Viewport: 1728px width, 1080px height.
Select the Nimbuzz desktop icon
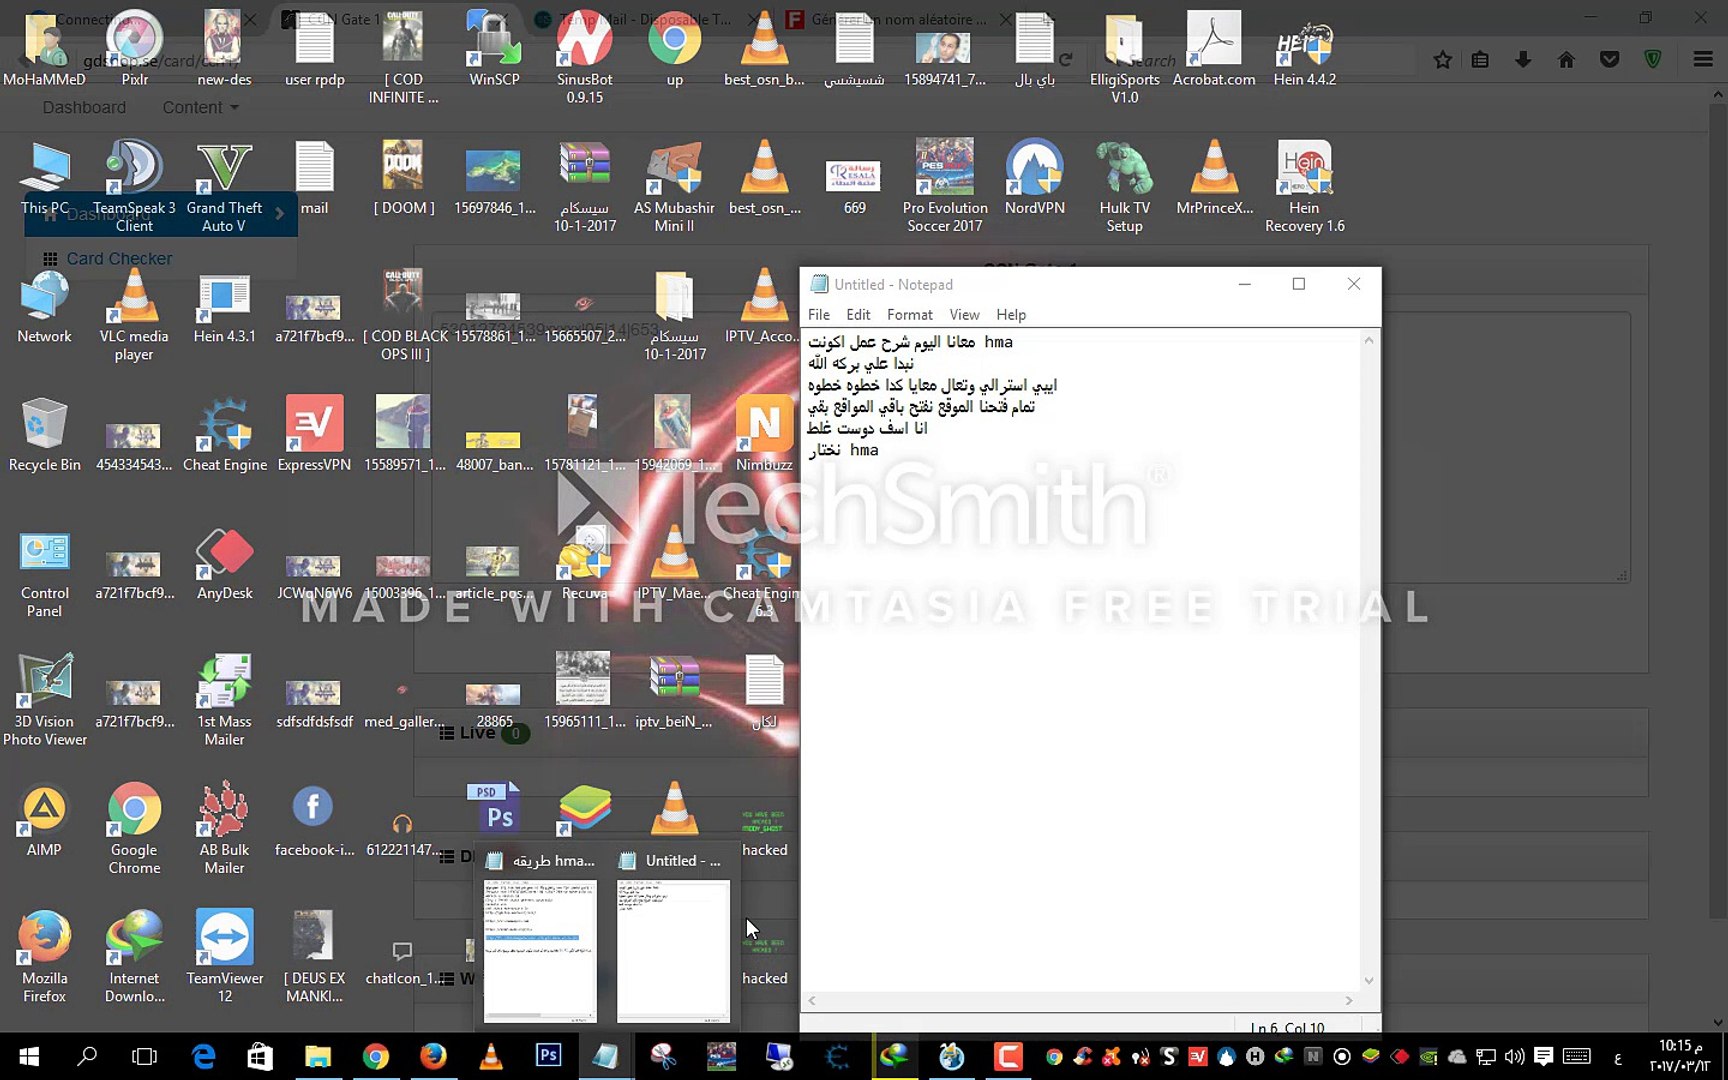pos(764,435)
